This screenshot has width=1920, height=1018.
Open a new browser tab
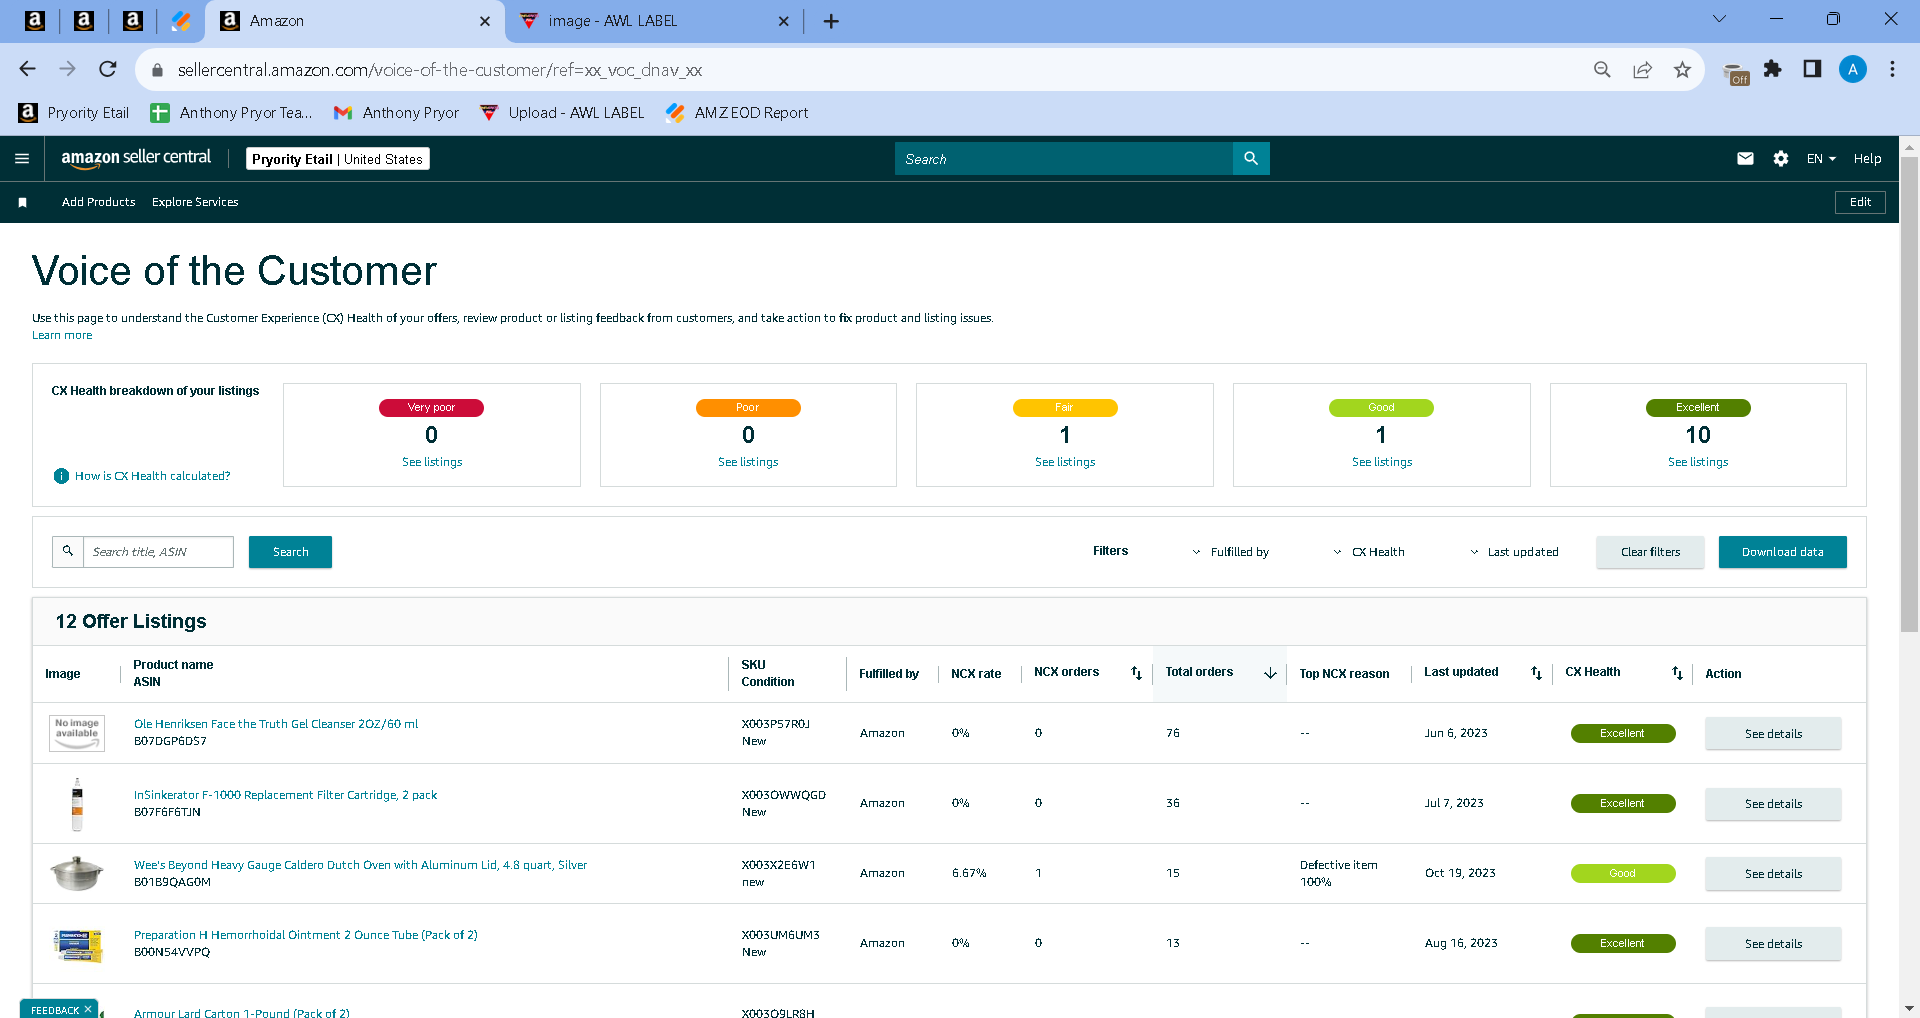[831, 21]
